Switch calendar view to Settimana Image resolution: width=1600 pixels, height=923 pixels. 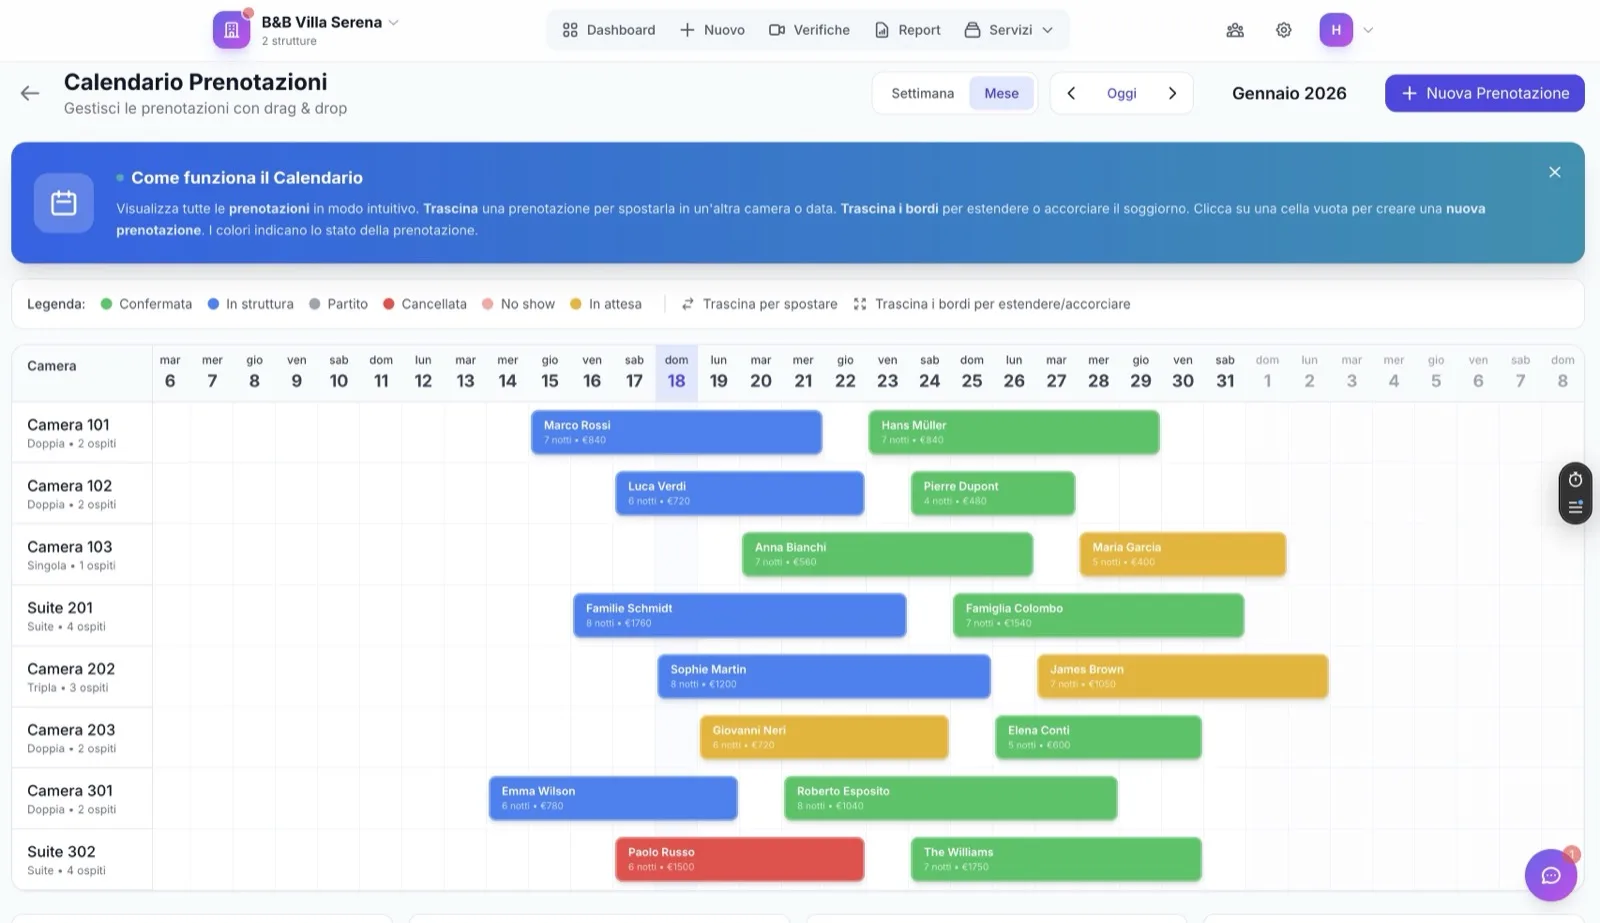tap(922, 93)
